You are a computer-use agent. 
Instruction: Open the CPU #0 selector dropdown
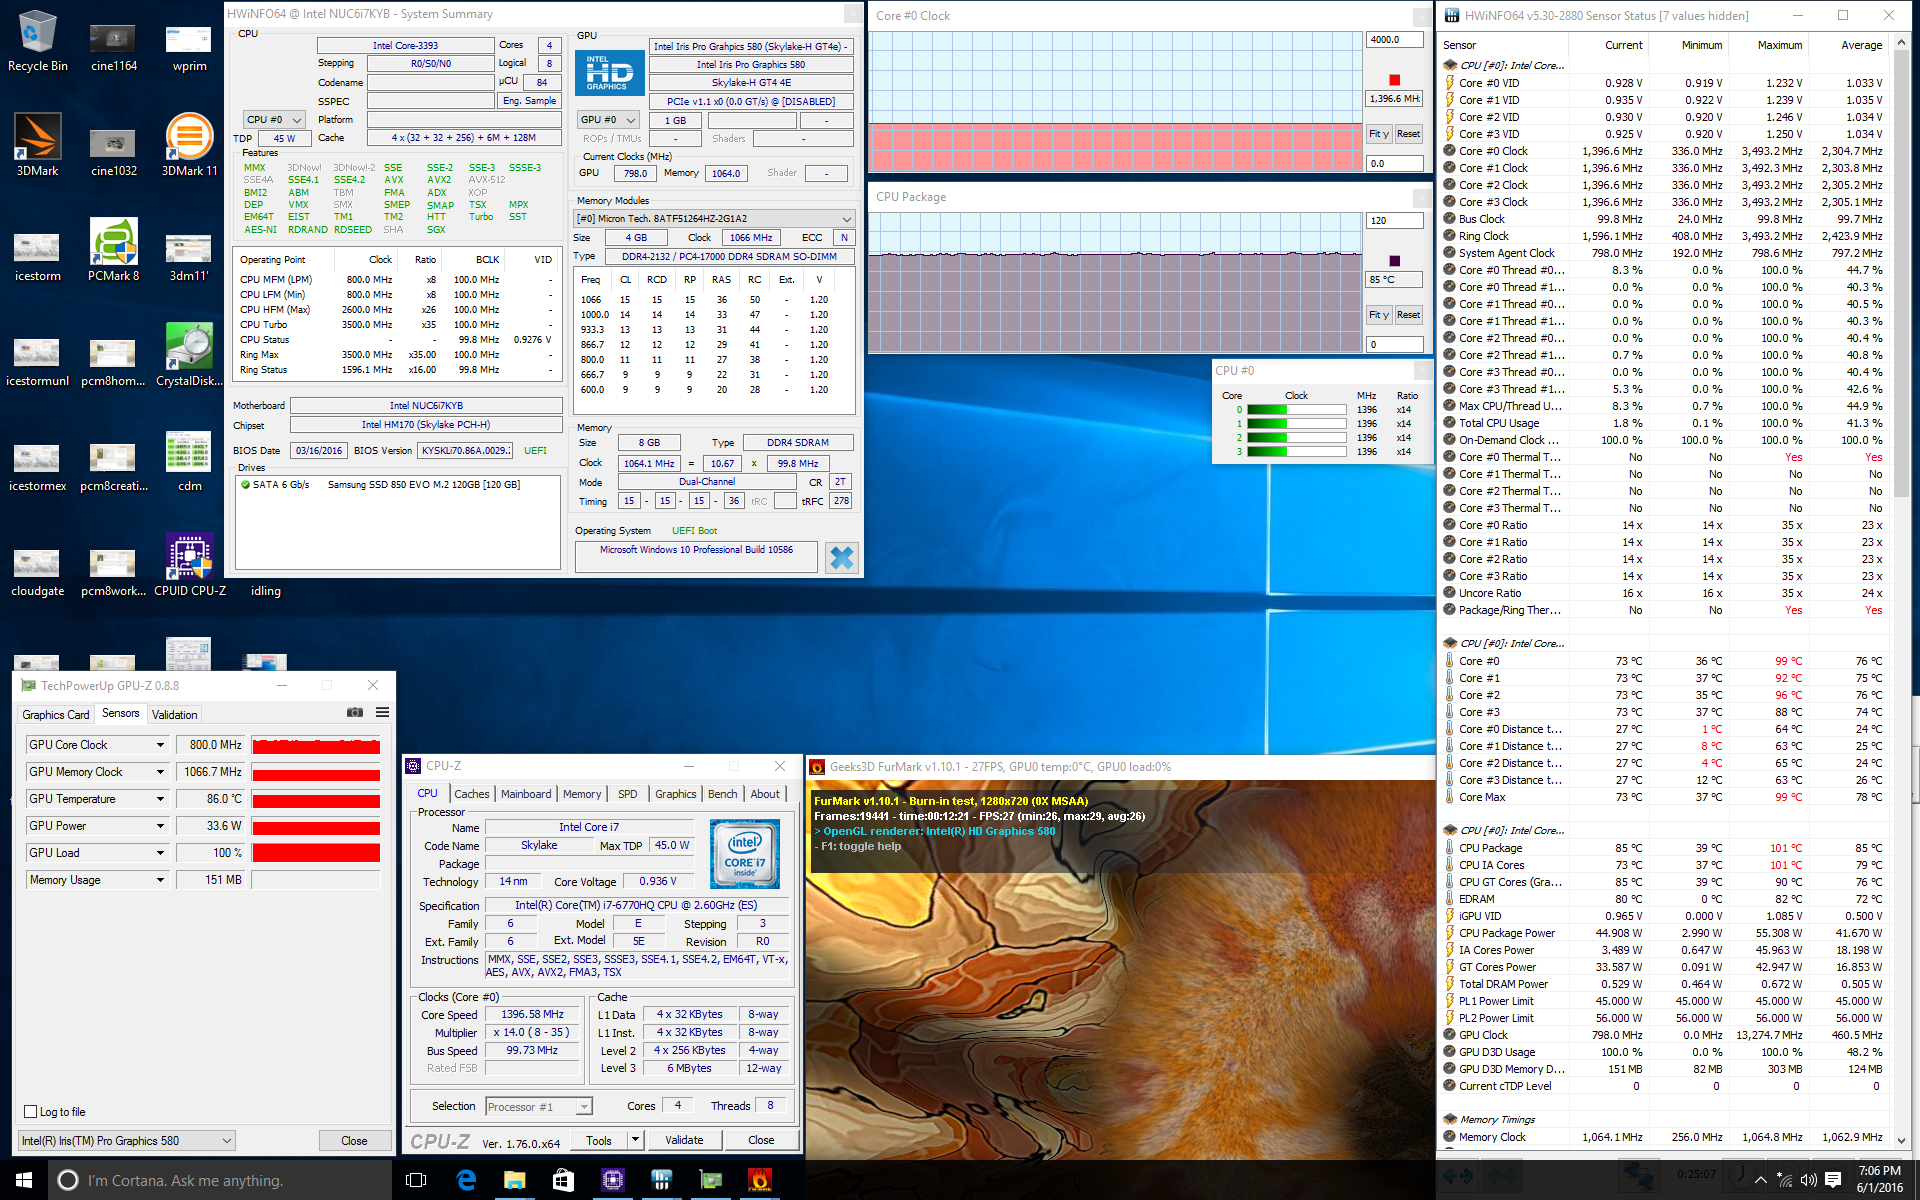275,119
